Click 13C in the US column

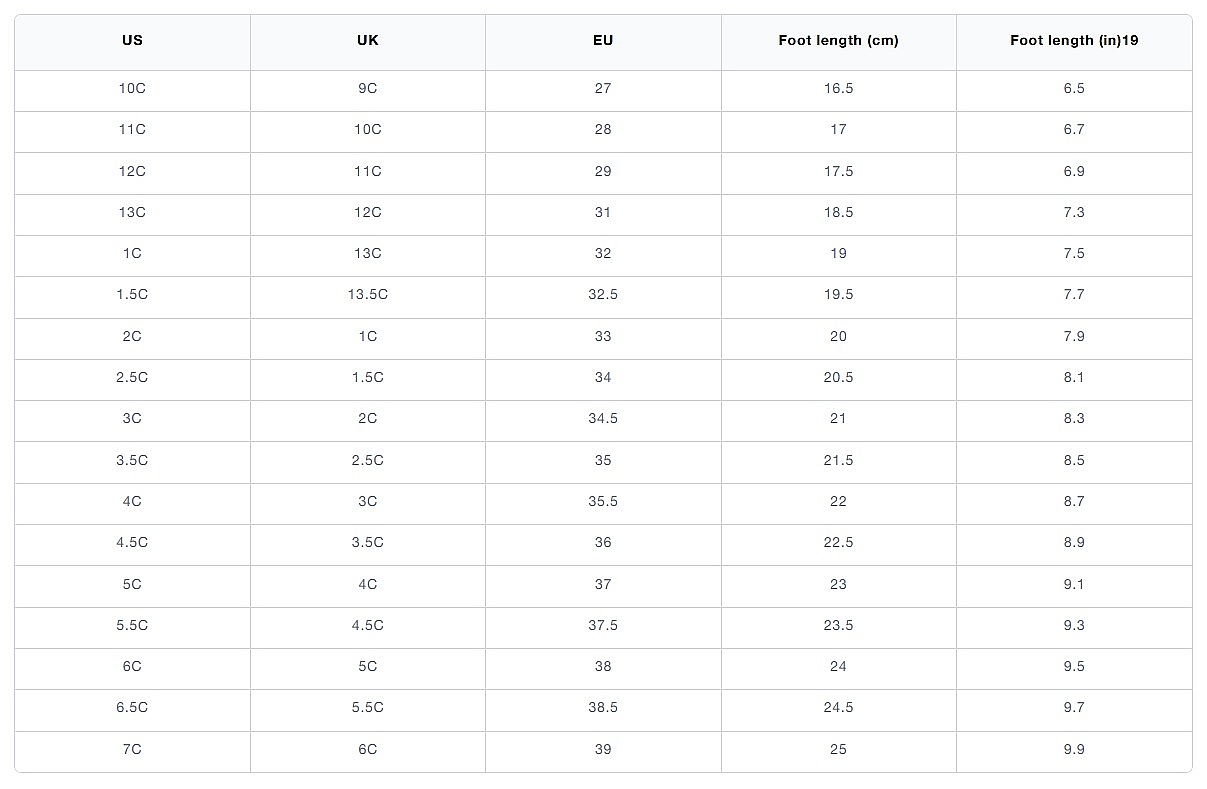pos(132,212)
